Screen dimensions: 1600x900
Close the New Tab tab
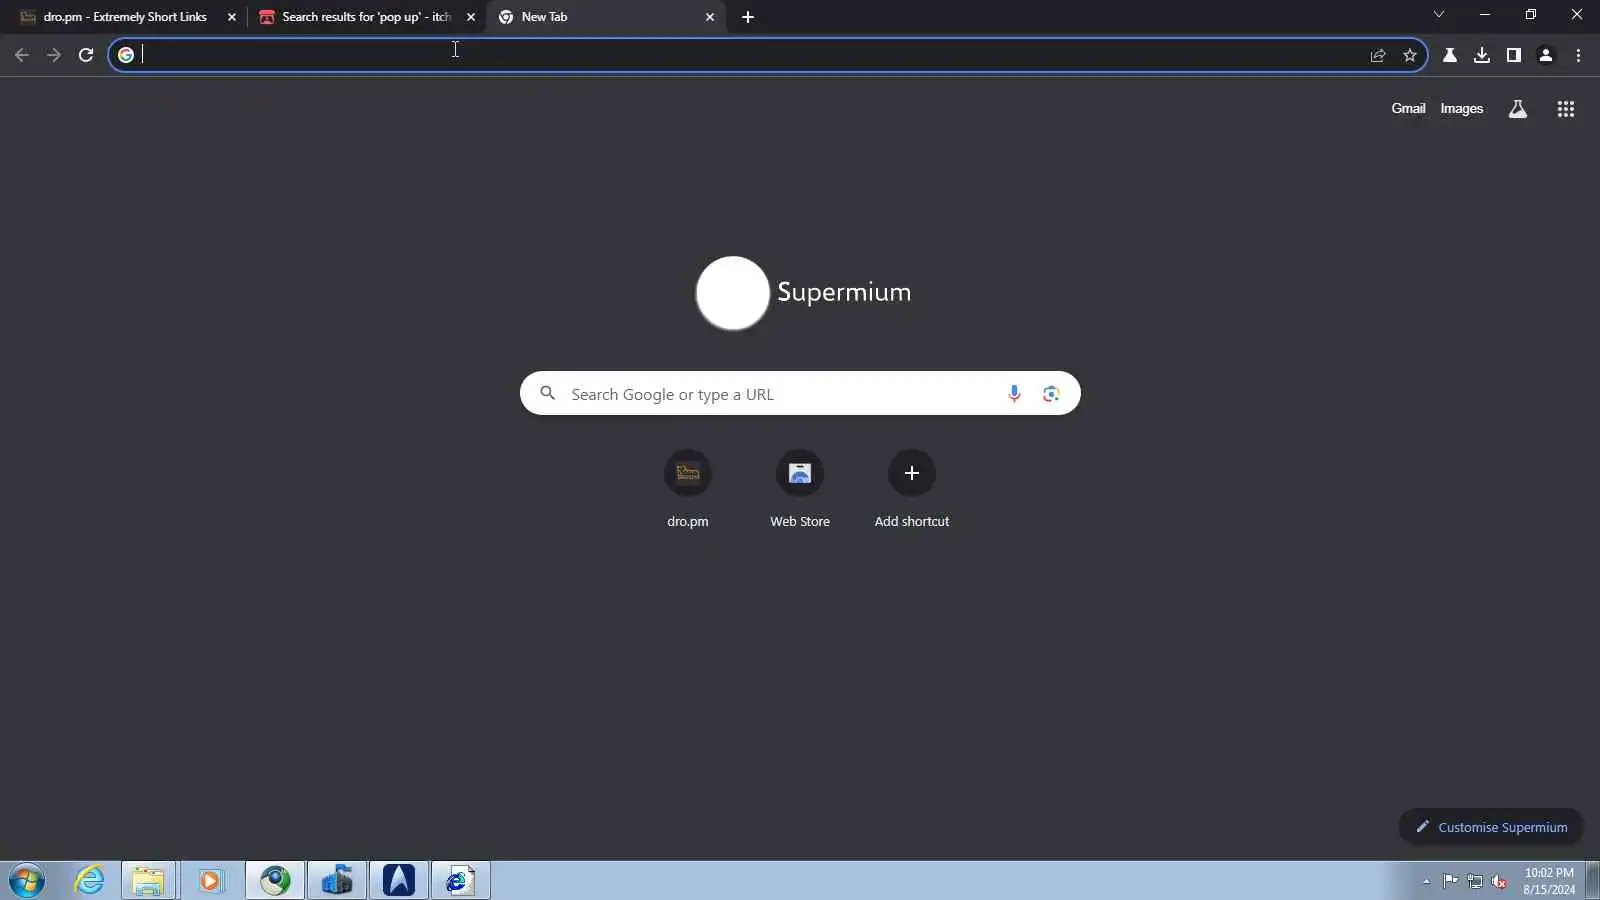710,17
